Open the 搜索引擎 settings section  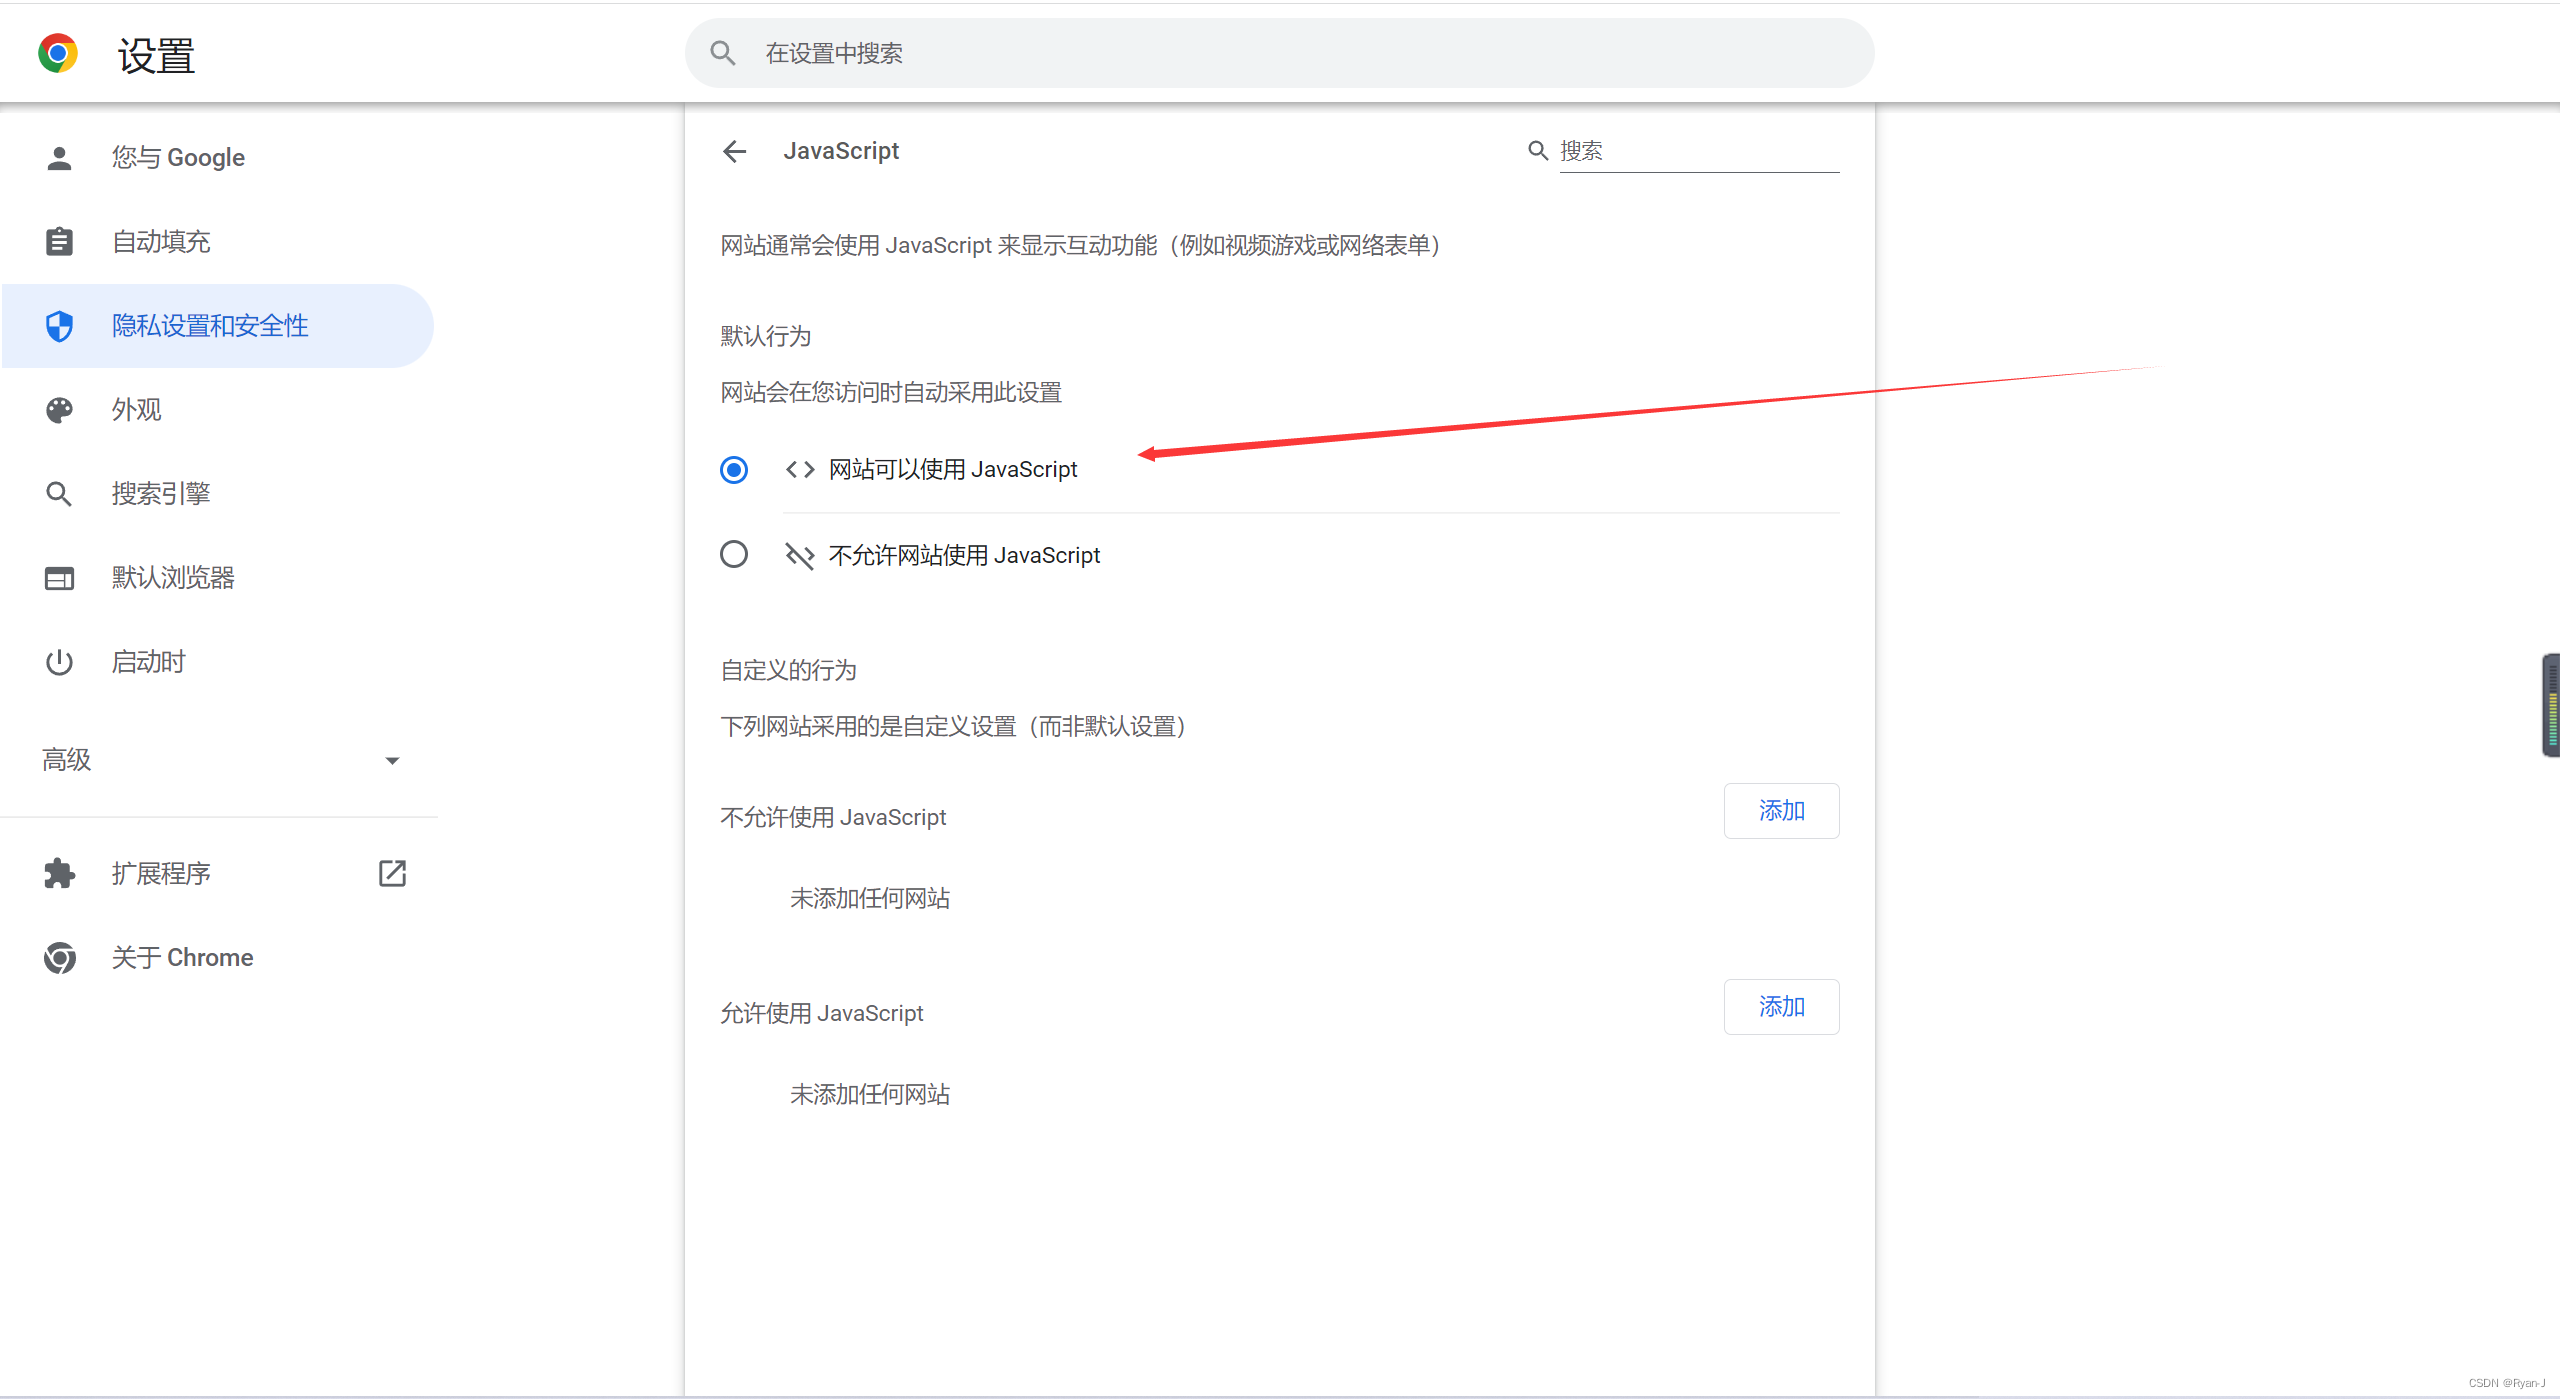(x=218, y=494)
